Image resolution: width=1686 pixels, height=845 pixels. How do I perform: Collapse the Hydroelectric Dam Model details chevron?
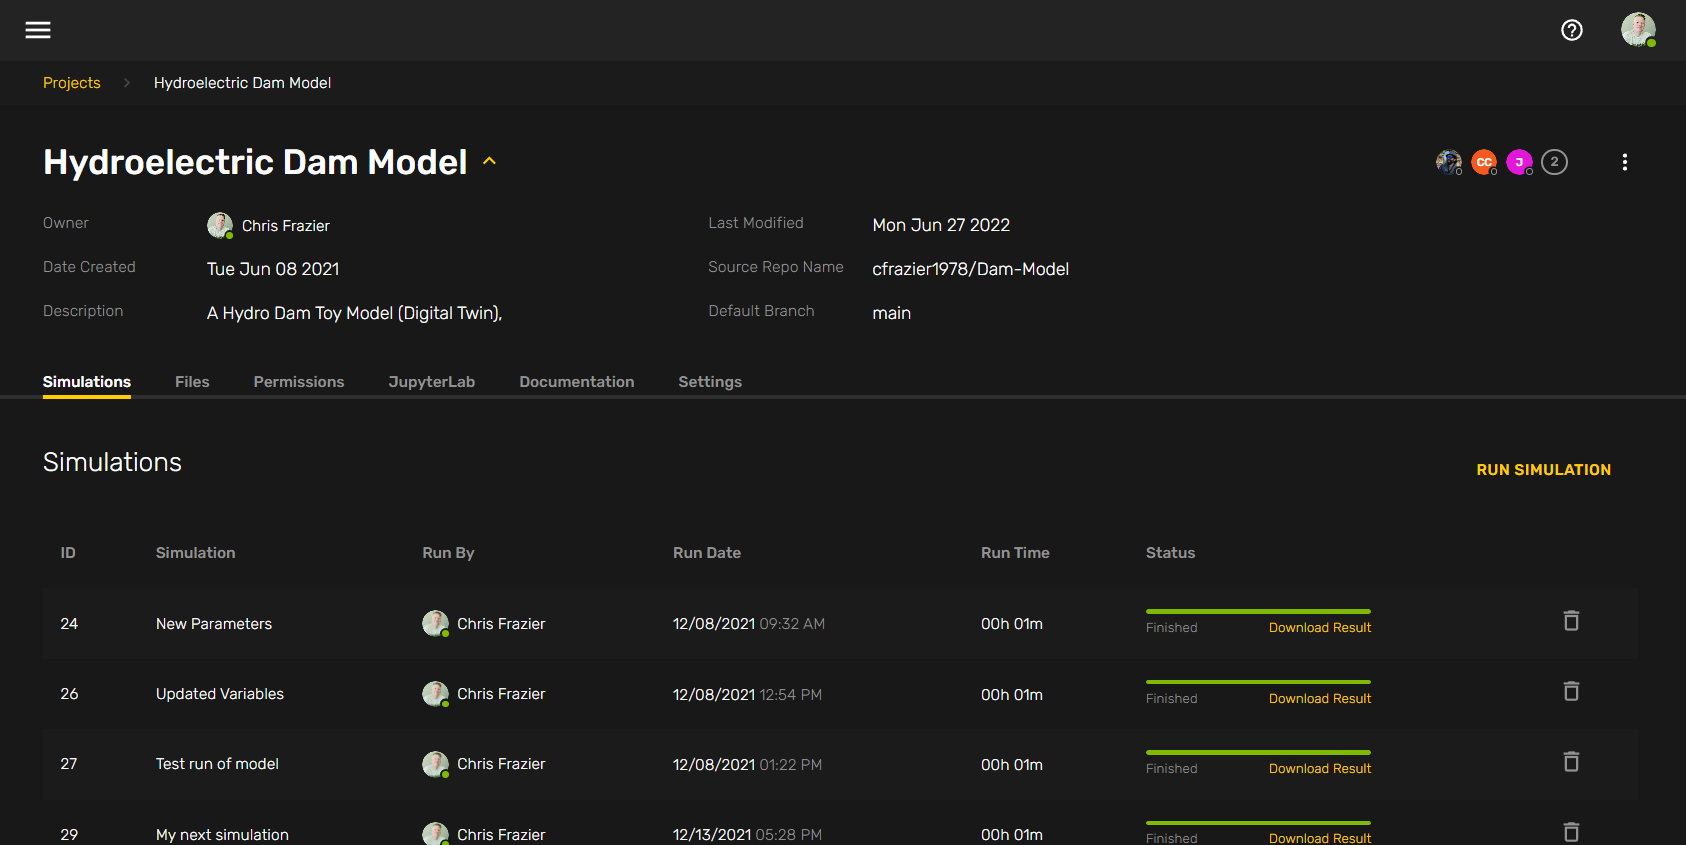point(490,161)
